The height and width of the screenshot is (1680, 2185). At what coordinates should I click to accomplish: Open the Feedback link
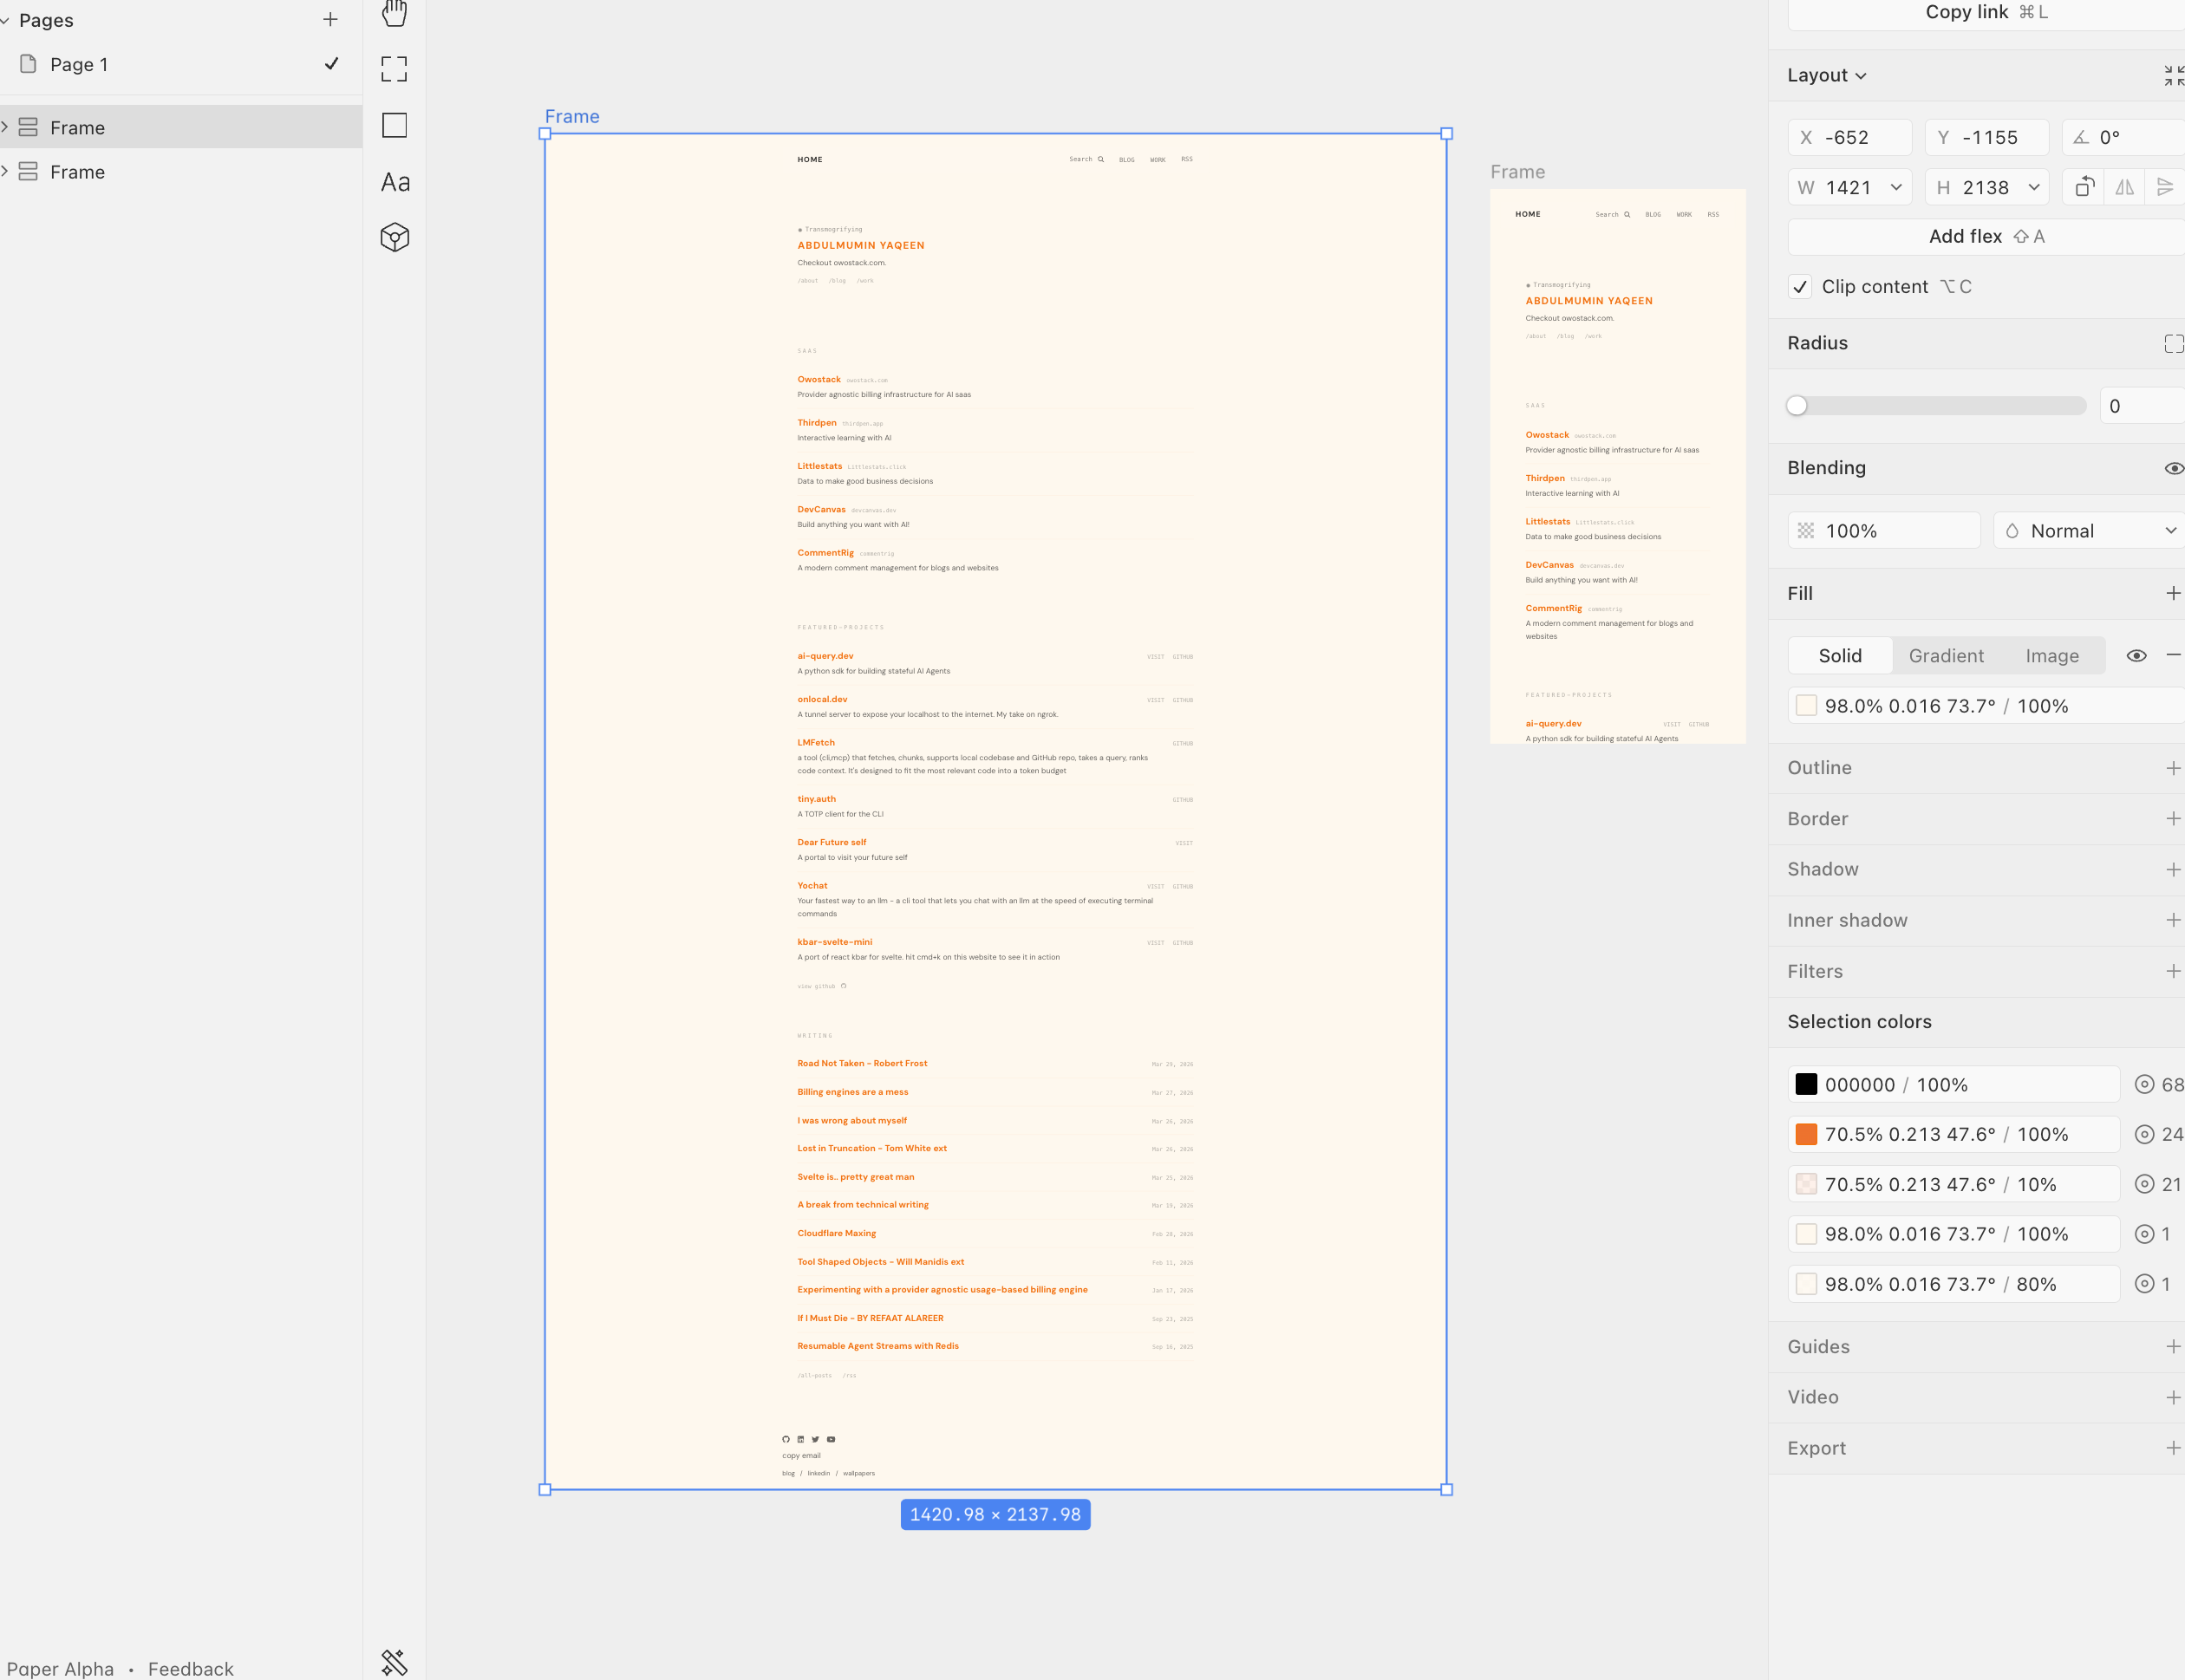[x=190, y=1668]
